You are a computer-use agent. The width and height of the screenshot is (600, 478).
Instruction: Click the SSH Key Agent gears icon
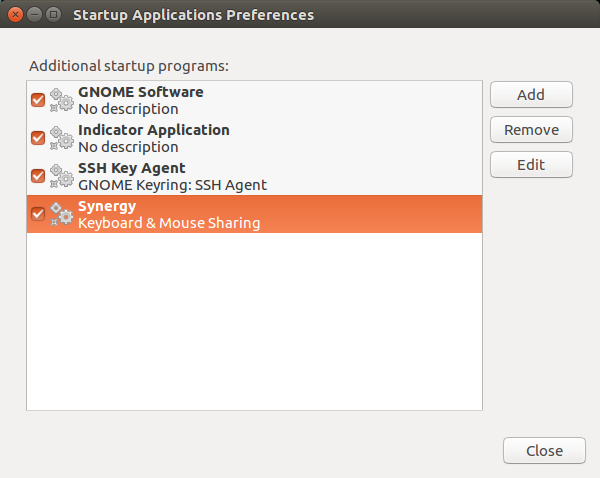pyautogui.click(x=62, y=176)
